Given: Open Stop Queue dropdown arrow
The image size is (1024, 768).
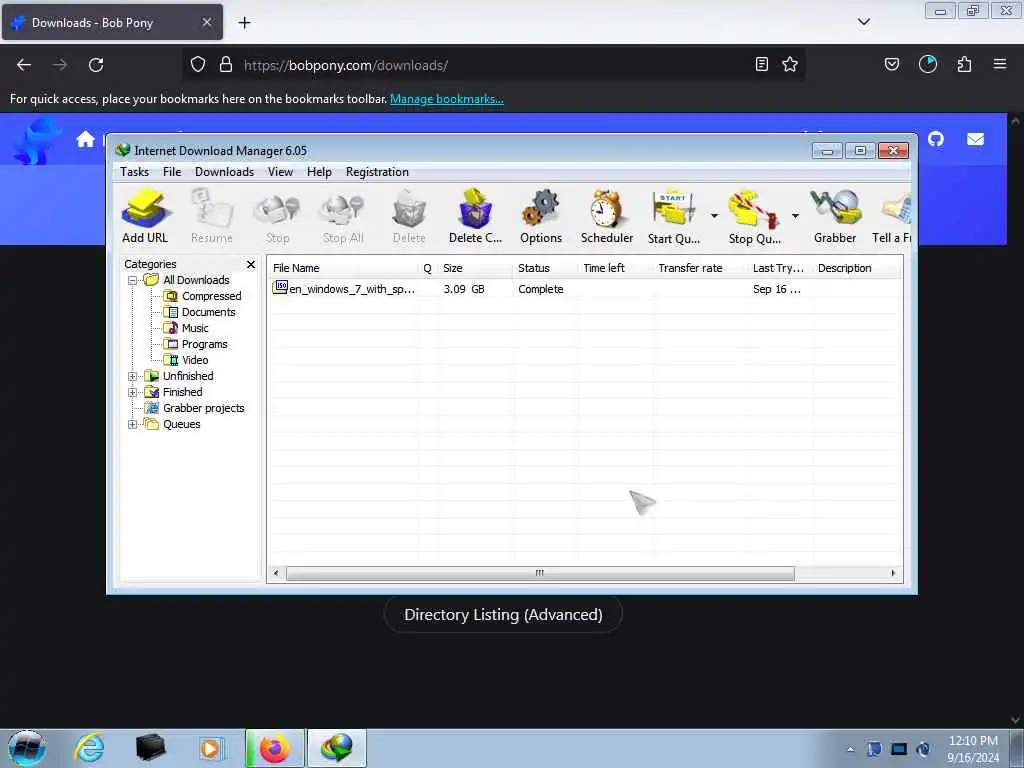Looking at the screenshot, I should pyautogui.click(x=795, y=216).
